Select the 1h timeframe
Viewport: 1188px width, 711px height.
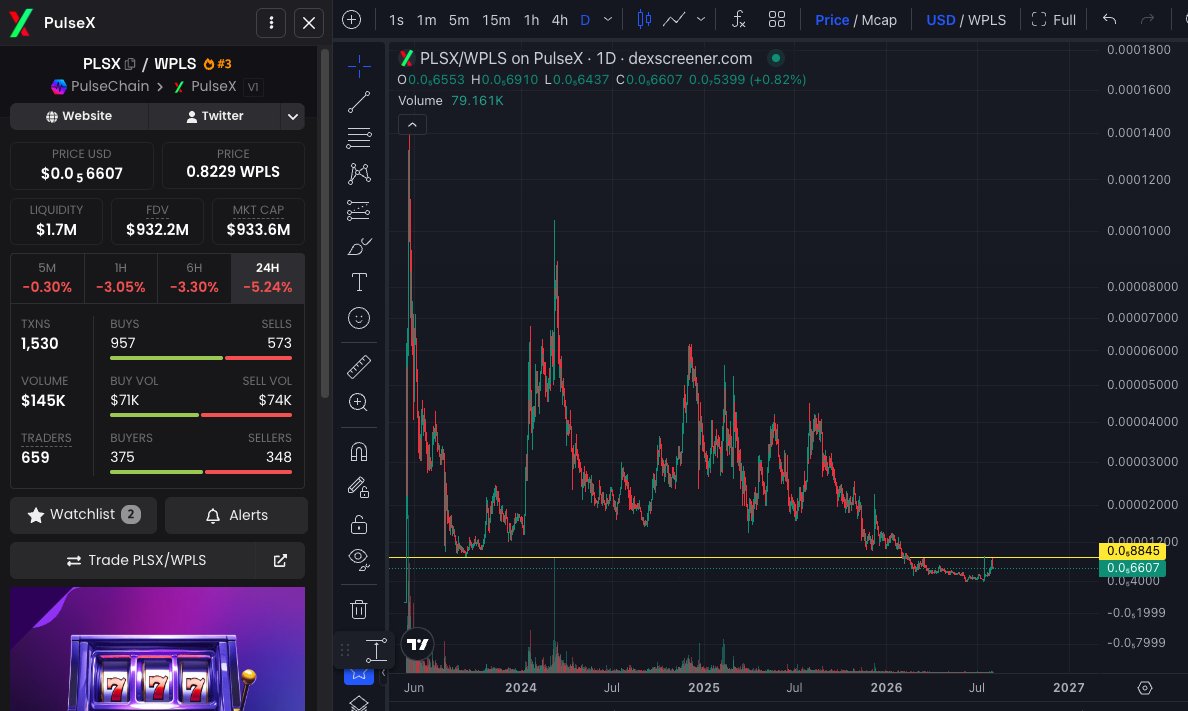[x=531, y=20]
